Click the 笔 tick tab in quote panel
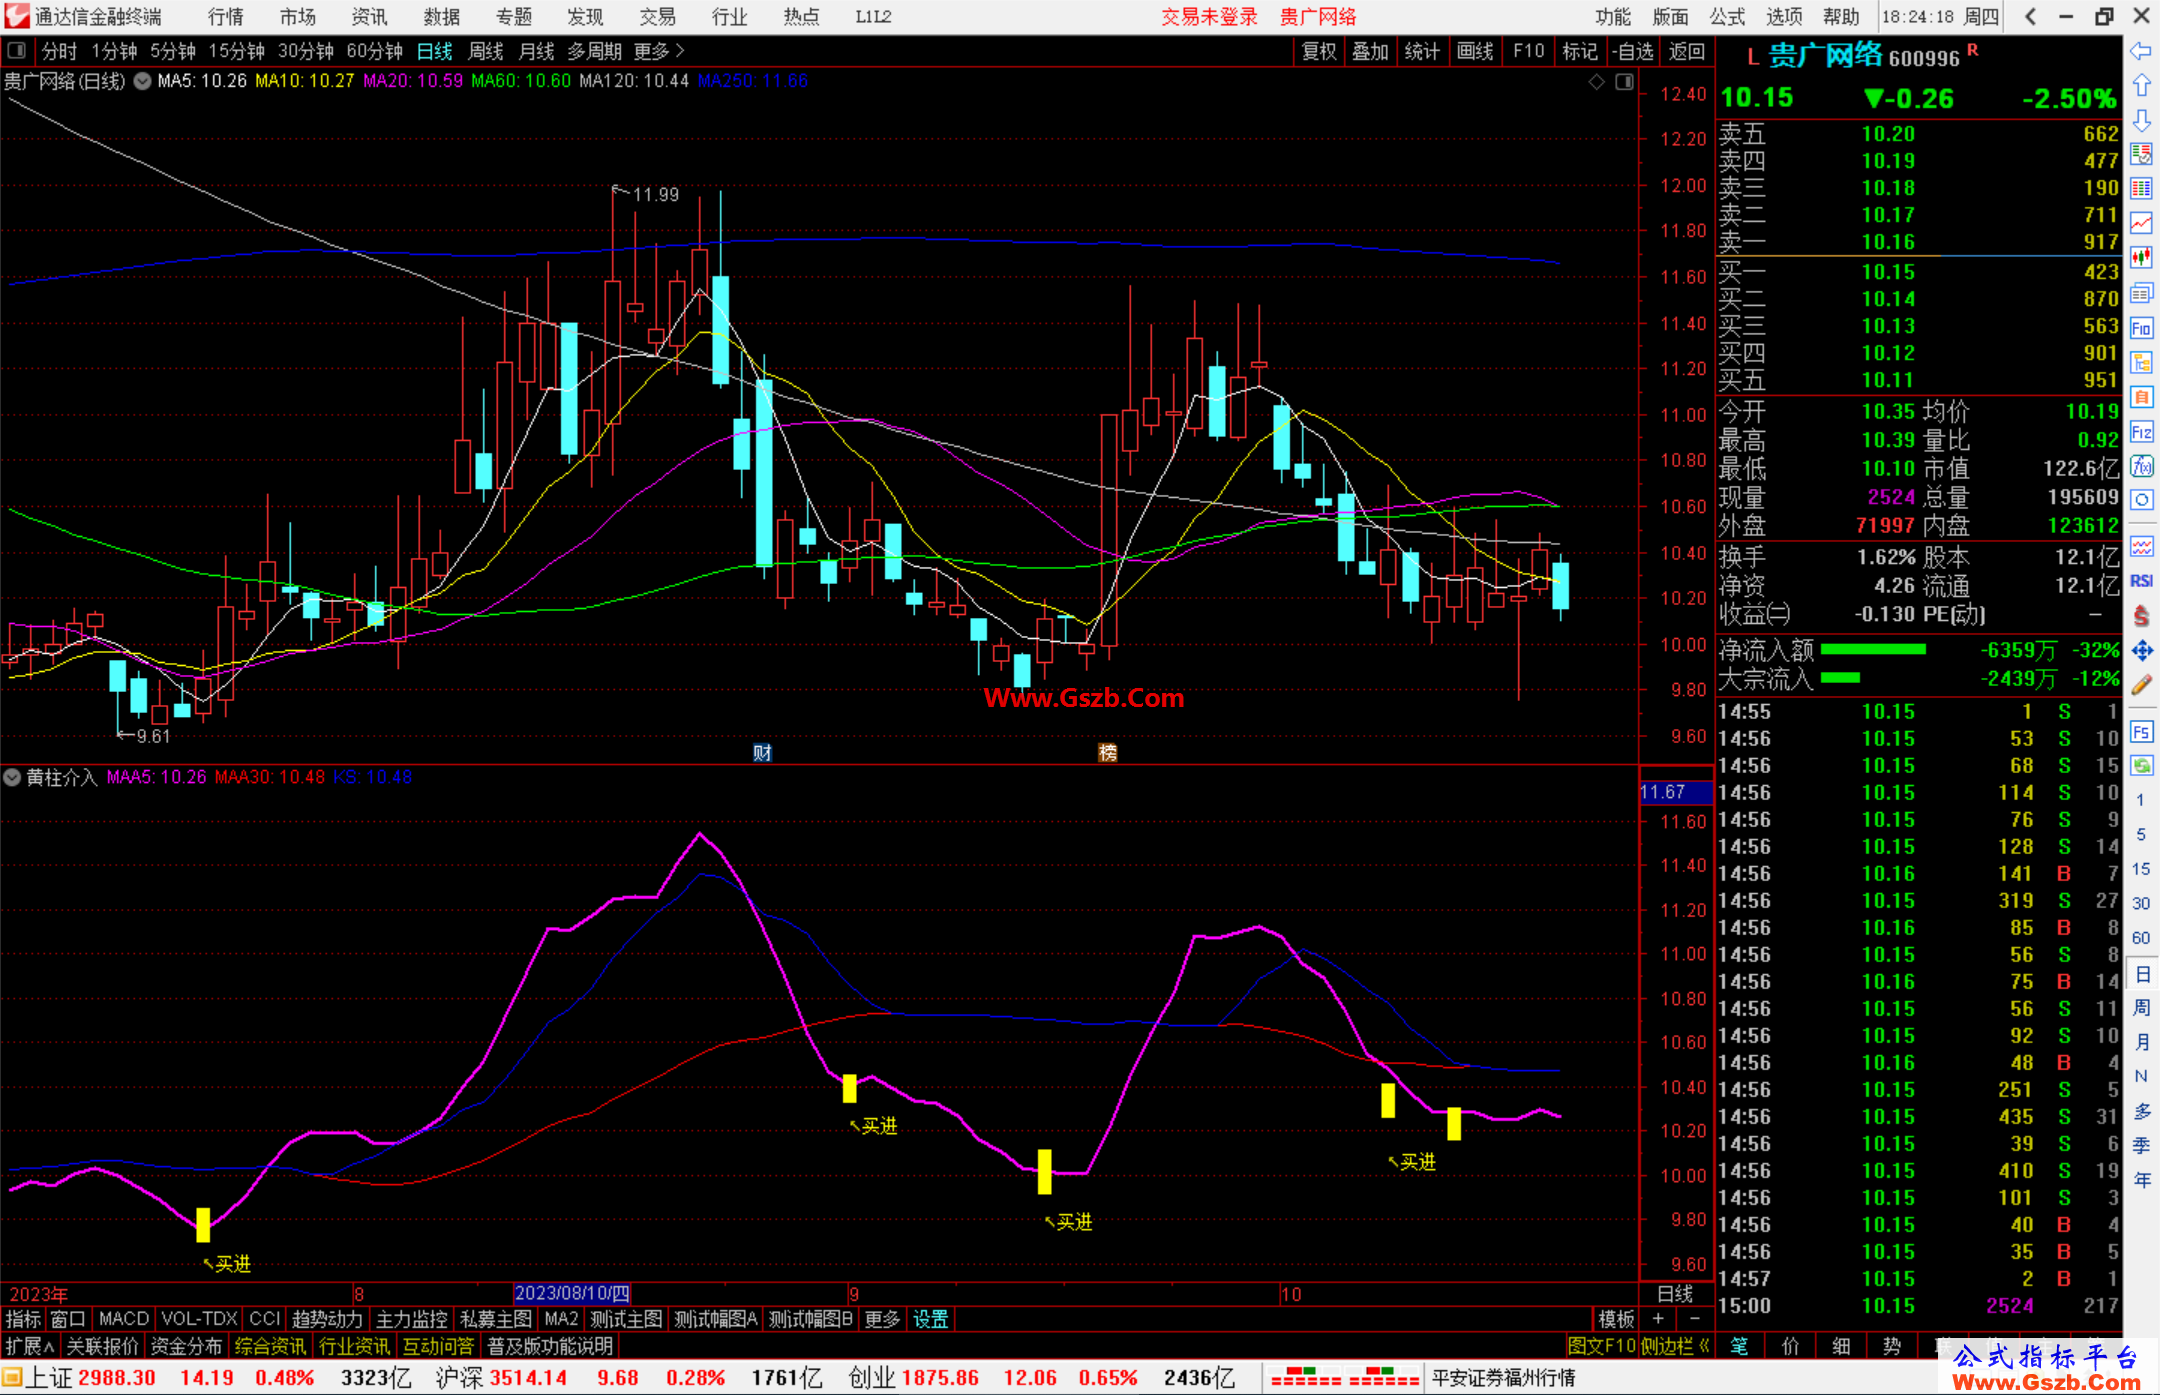The image size is (2160, 1395). click(x=1740, y=1346)
